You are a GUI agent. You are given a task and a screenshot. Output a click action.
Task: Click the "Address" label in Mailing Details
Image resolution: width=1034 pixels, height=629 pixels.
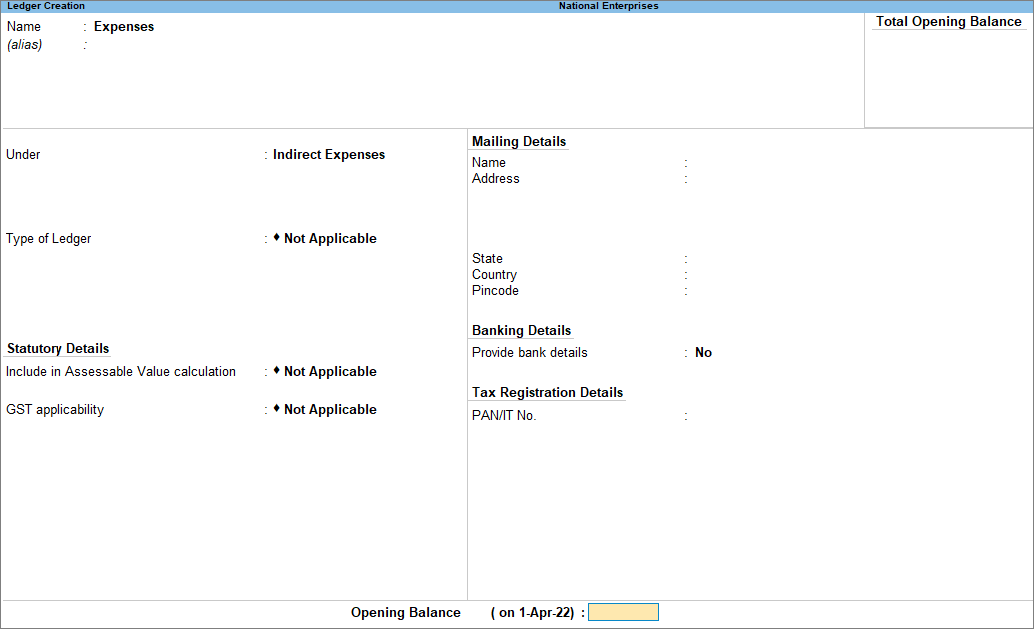point(496,179)
